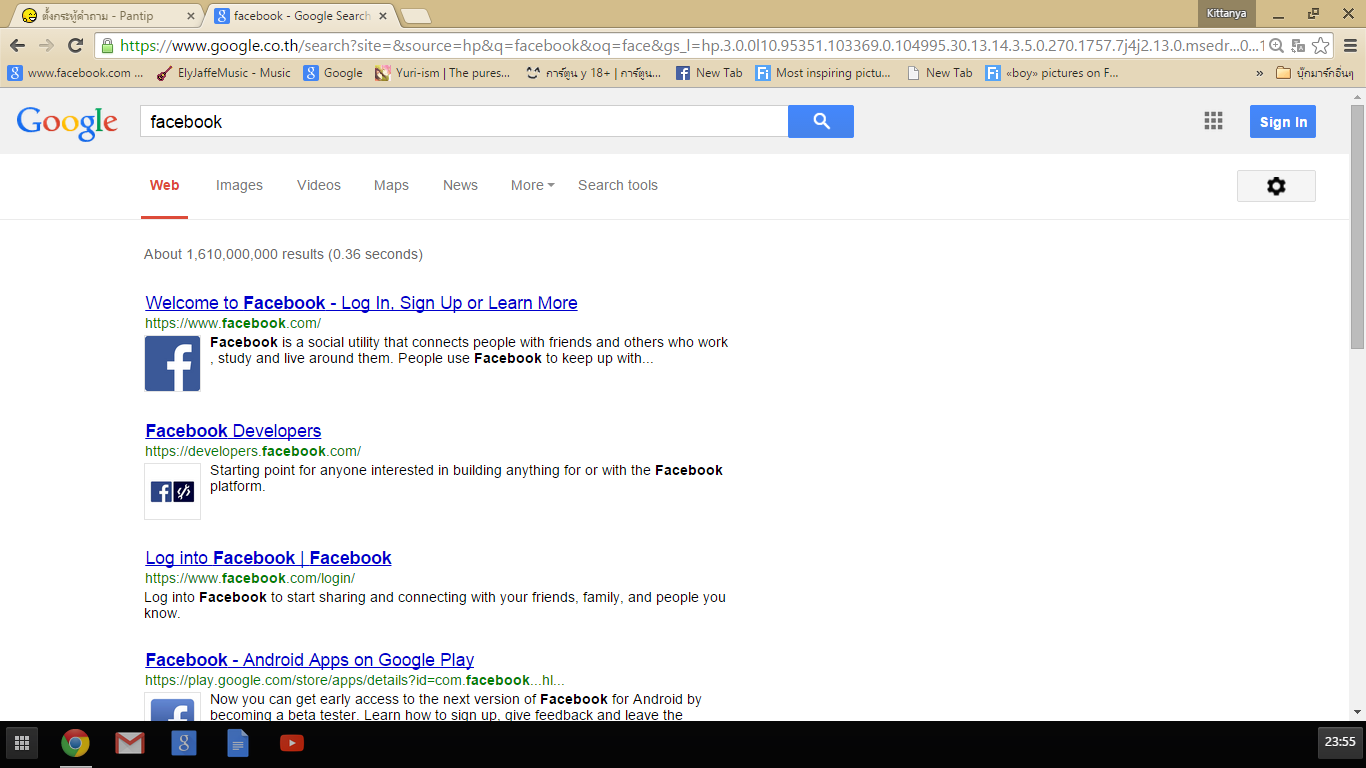
Task: Click the Facebook Developers result thumbnail
Action: click(172, 491)
